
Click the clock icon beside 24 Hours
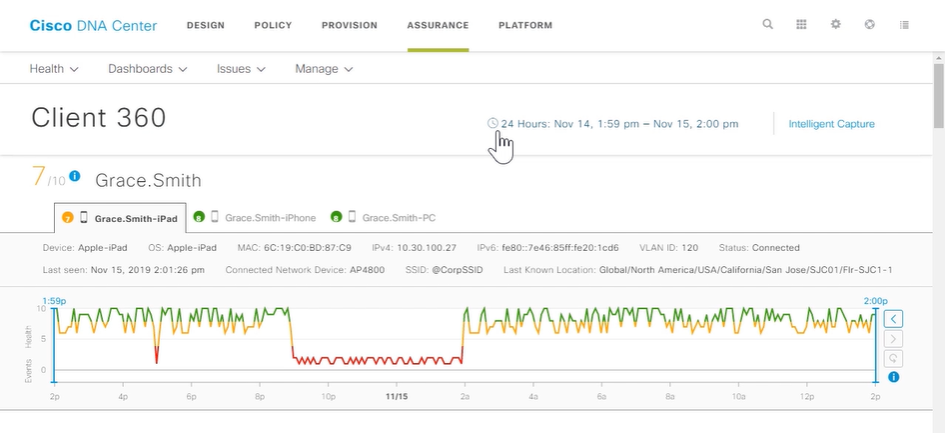[x=492, y=124]
